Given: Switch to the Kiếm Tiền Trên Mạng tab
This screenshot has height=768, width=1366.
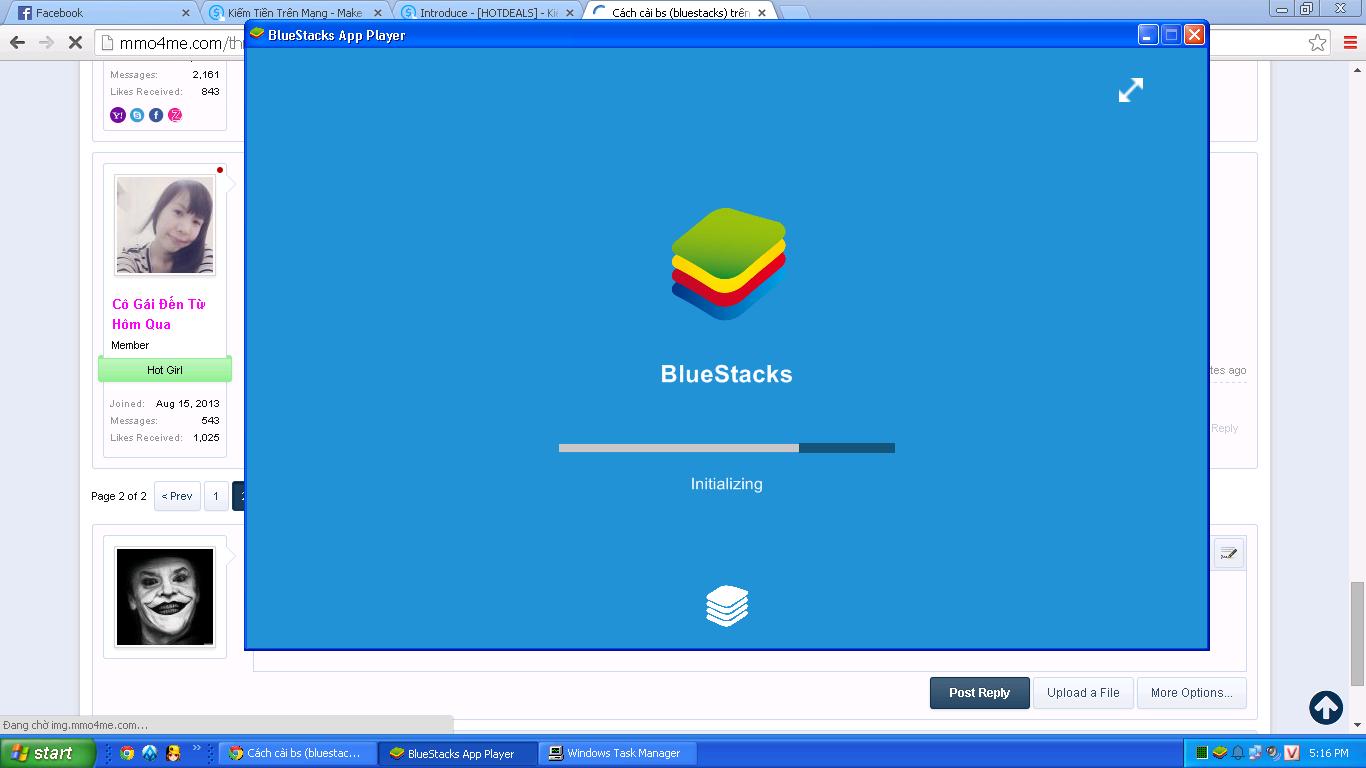Looking at the screenshot, I should pos(296,13).
